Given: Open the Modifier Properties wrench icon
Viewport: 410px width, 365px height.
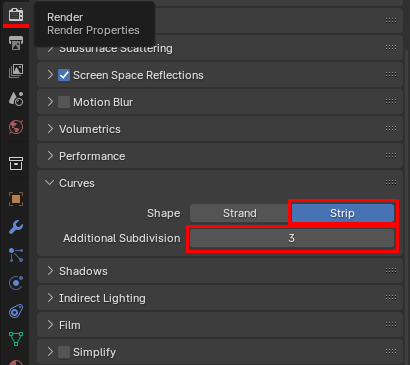Looking at the screenshot, I should click(x=16, y=227).
